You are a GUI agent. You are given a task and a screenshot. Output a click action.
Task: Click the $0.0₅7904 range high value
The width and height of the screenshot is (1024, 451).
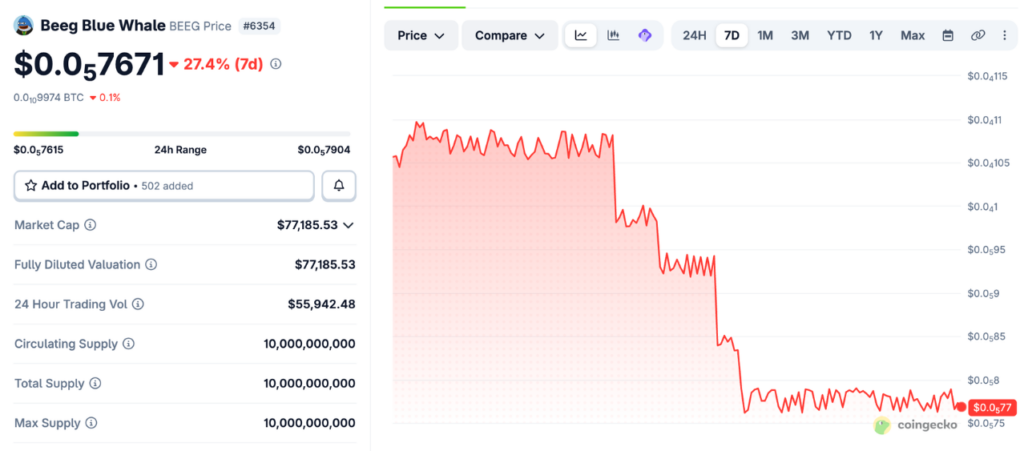tap(324, 149)
